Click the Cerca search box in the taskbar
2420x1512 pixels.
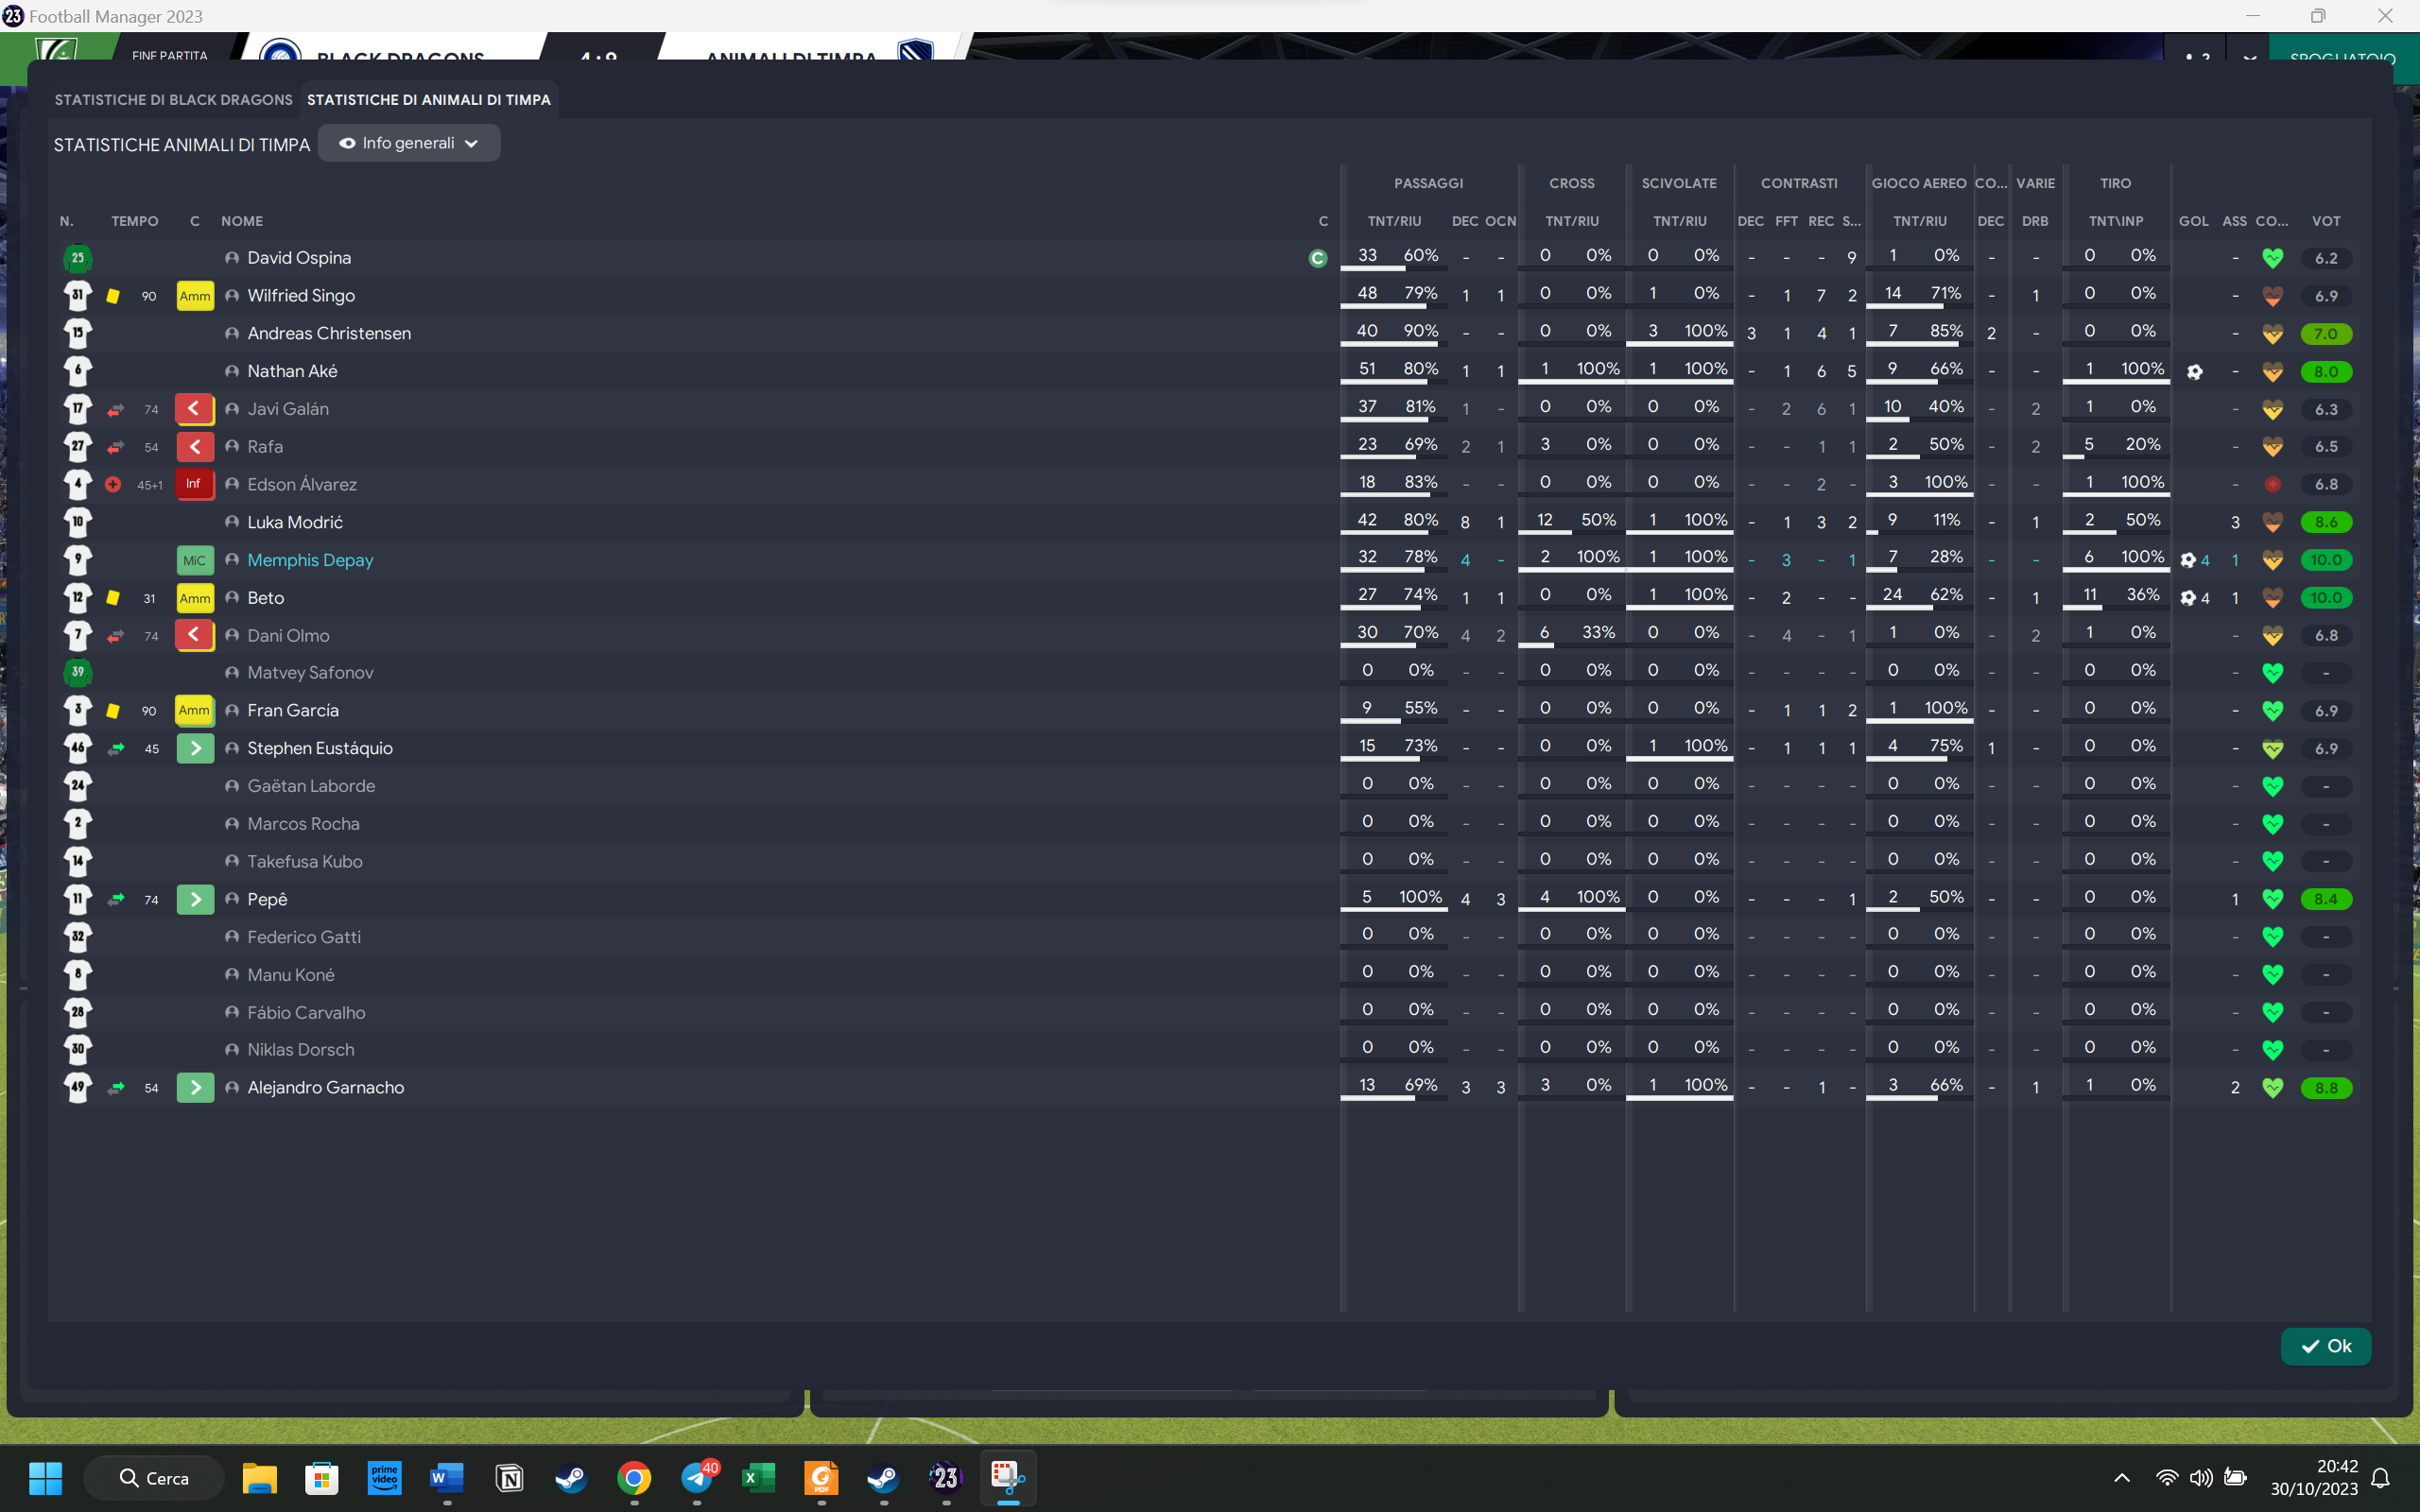coord(154,1478)
